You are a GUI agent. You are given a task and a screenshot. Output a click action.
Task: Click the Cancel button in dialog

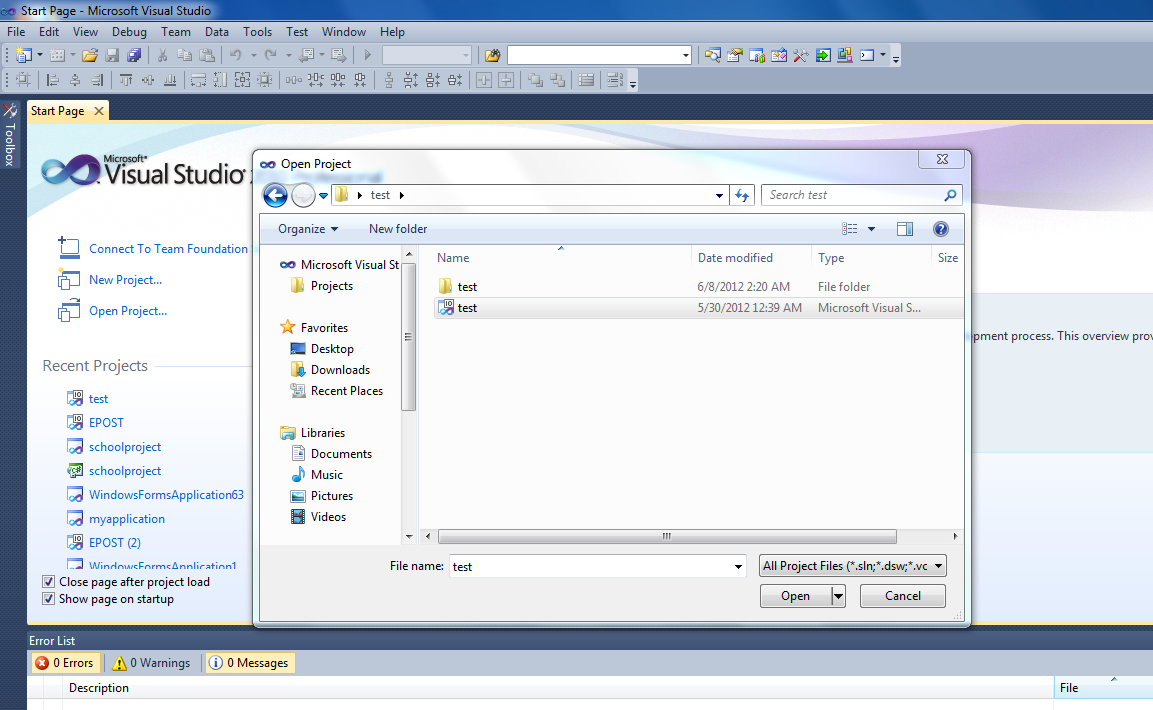click(x=902, y=596)
